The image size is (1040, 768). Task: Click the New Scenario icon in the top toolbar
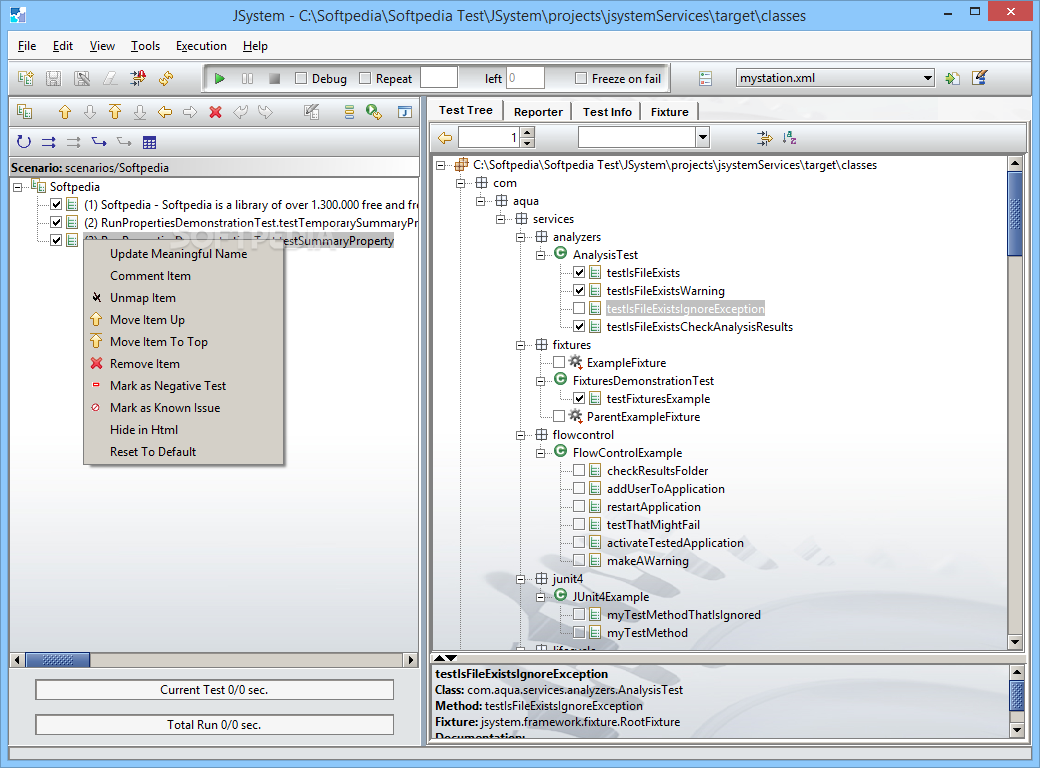25,78
